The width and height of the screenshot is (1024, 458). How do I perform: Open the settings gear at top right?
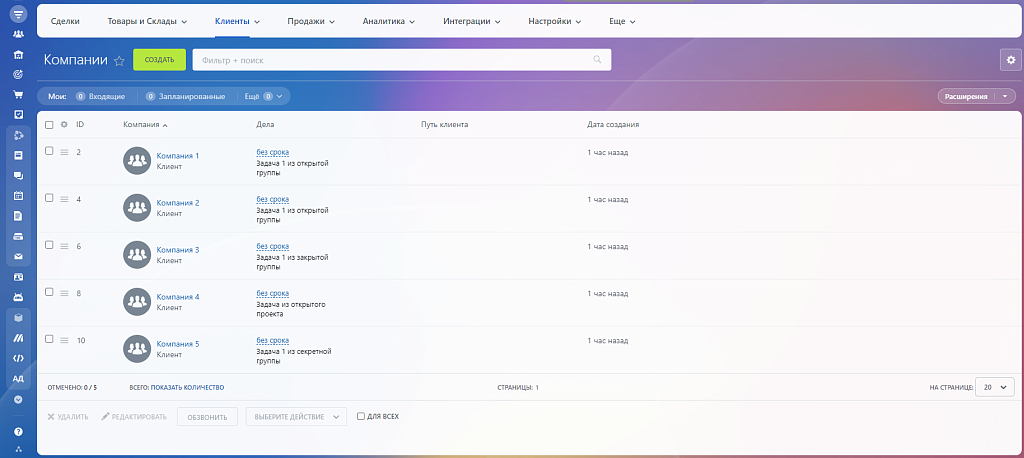1009,61
